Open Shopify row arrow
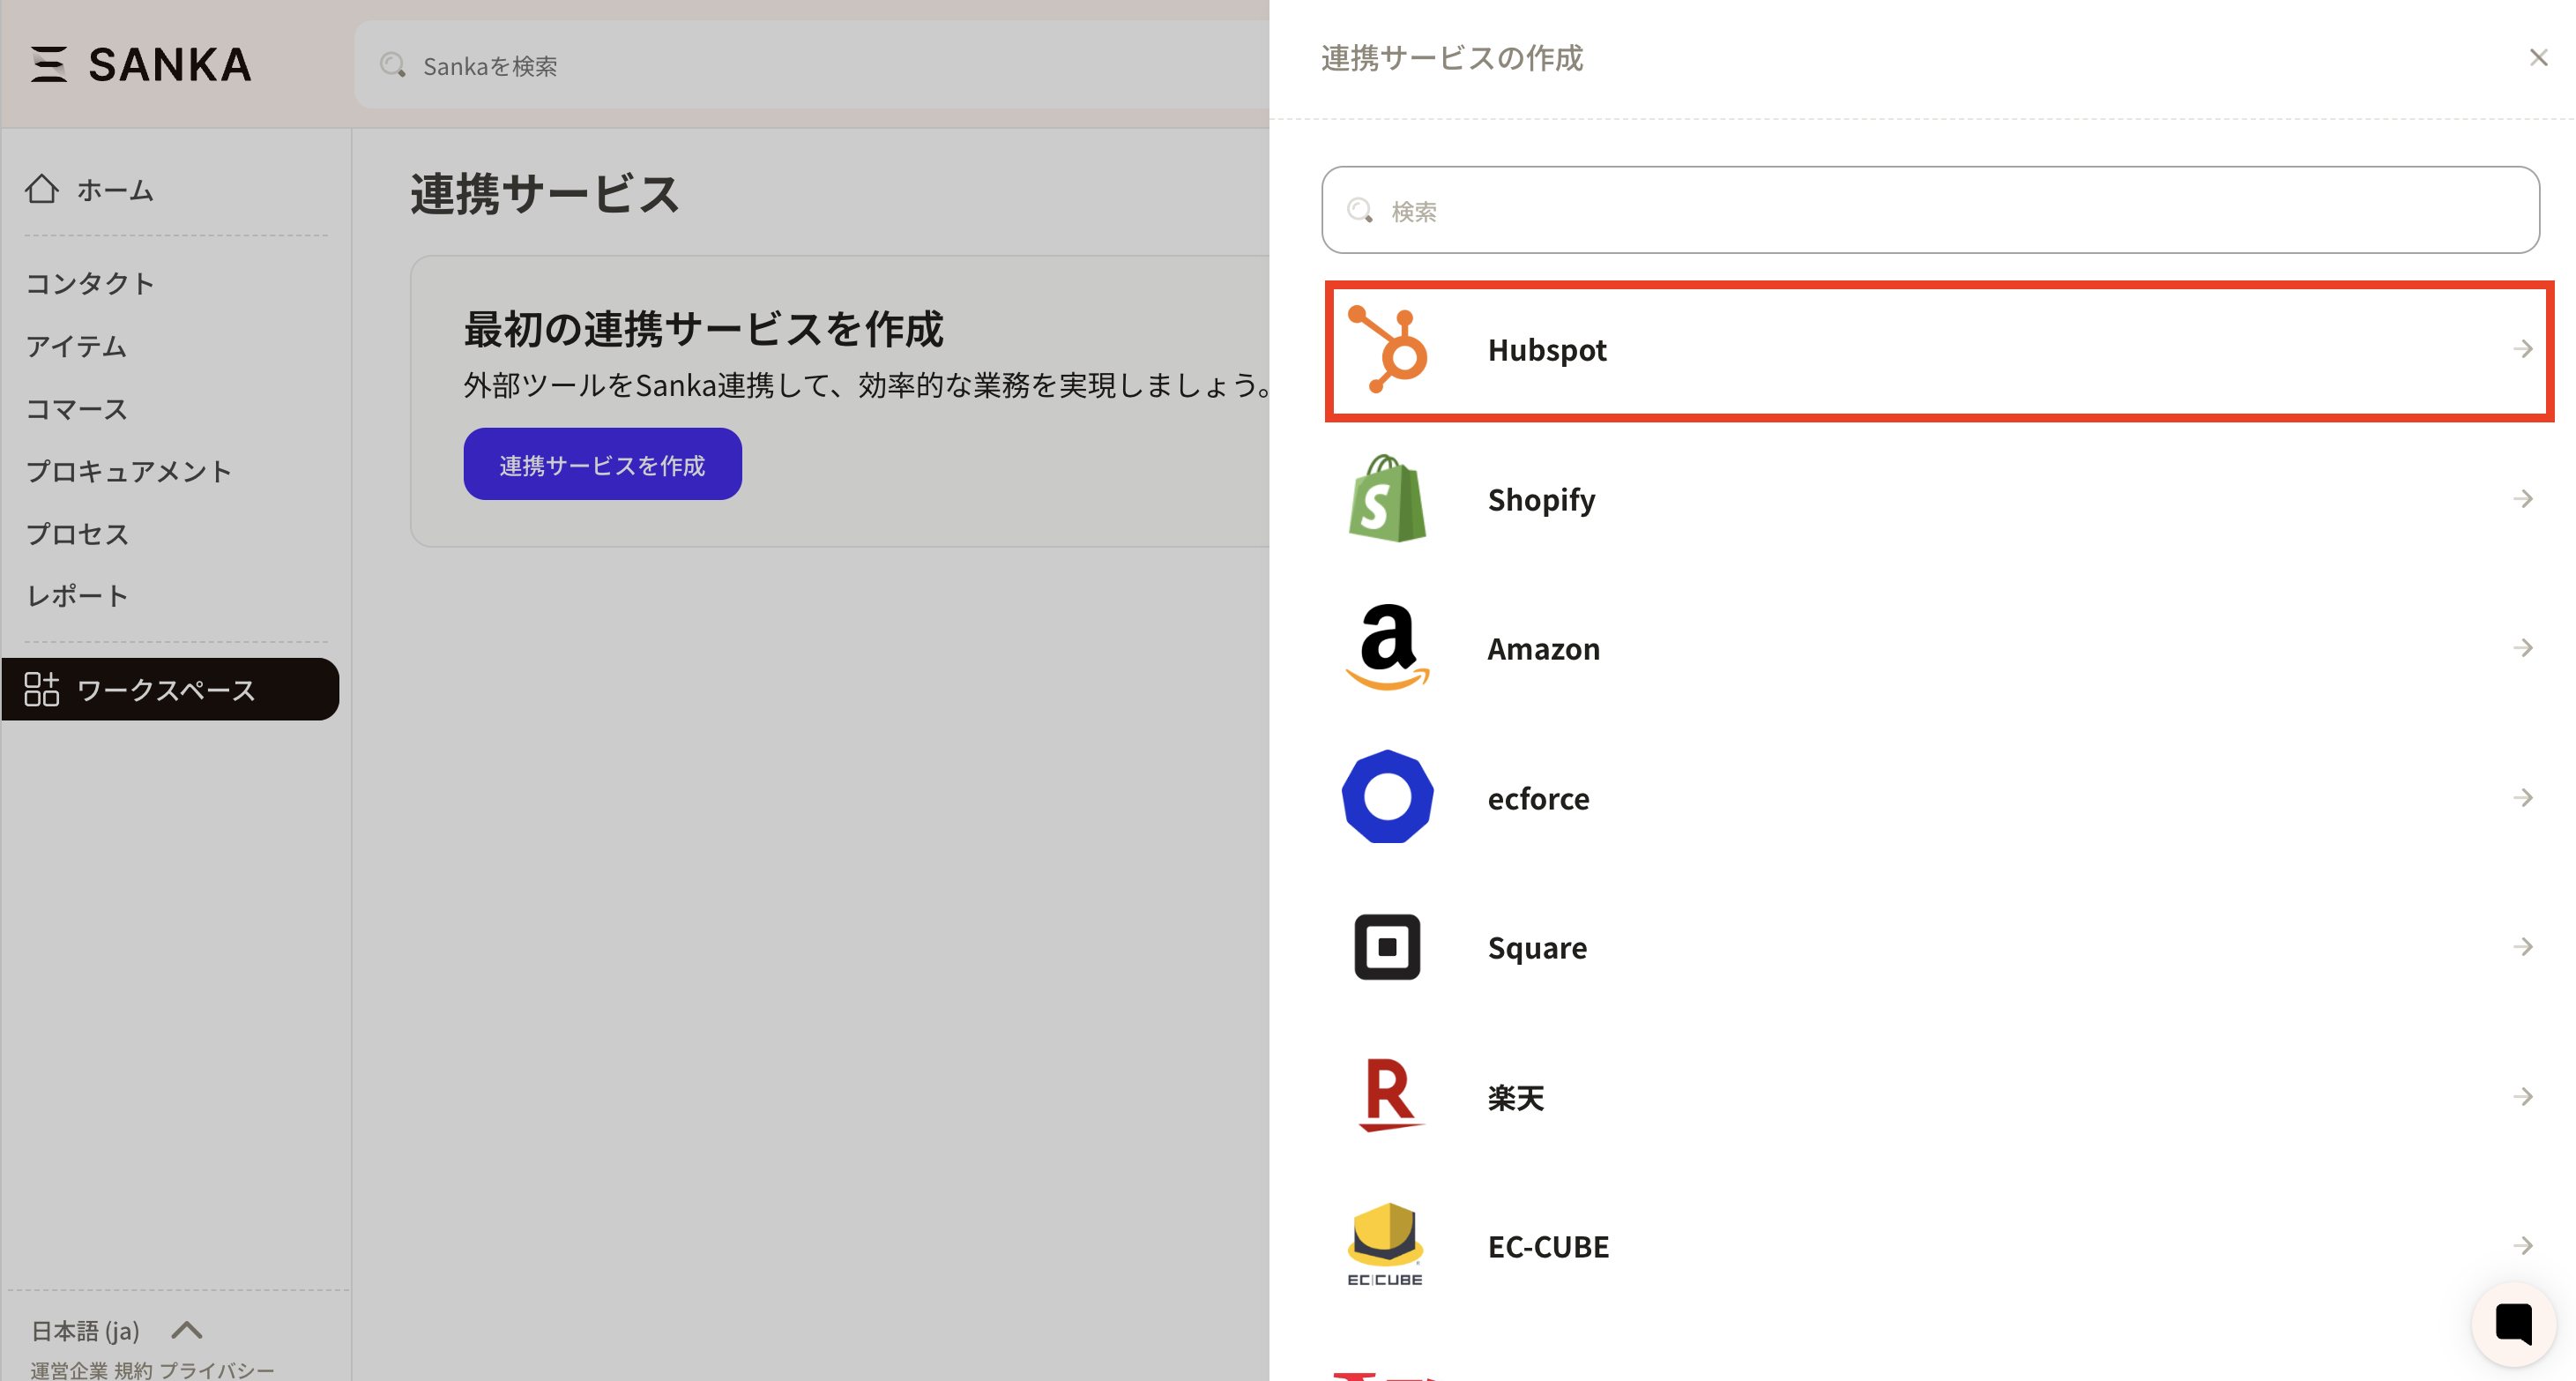2576x1381 pixels. (2523, 498)
